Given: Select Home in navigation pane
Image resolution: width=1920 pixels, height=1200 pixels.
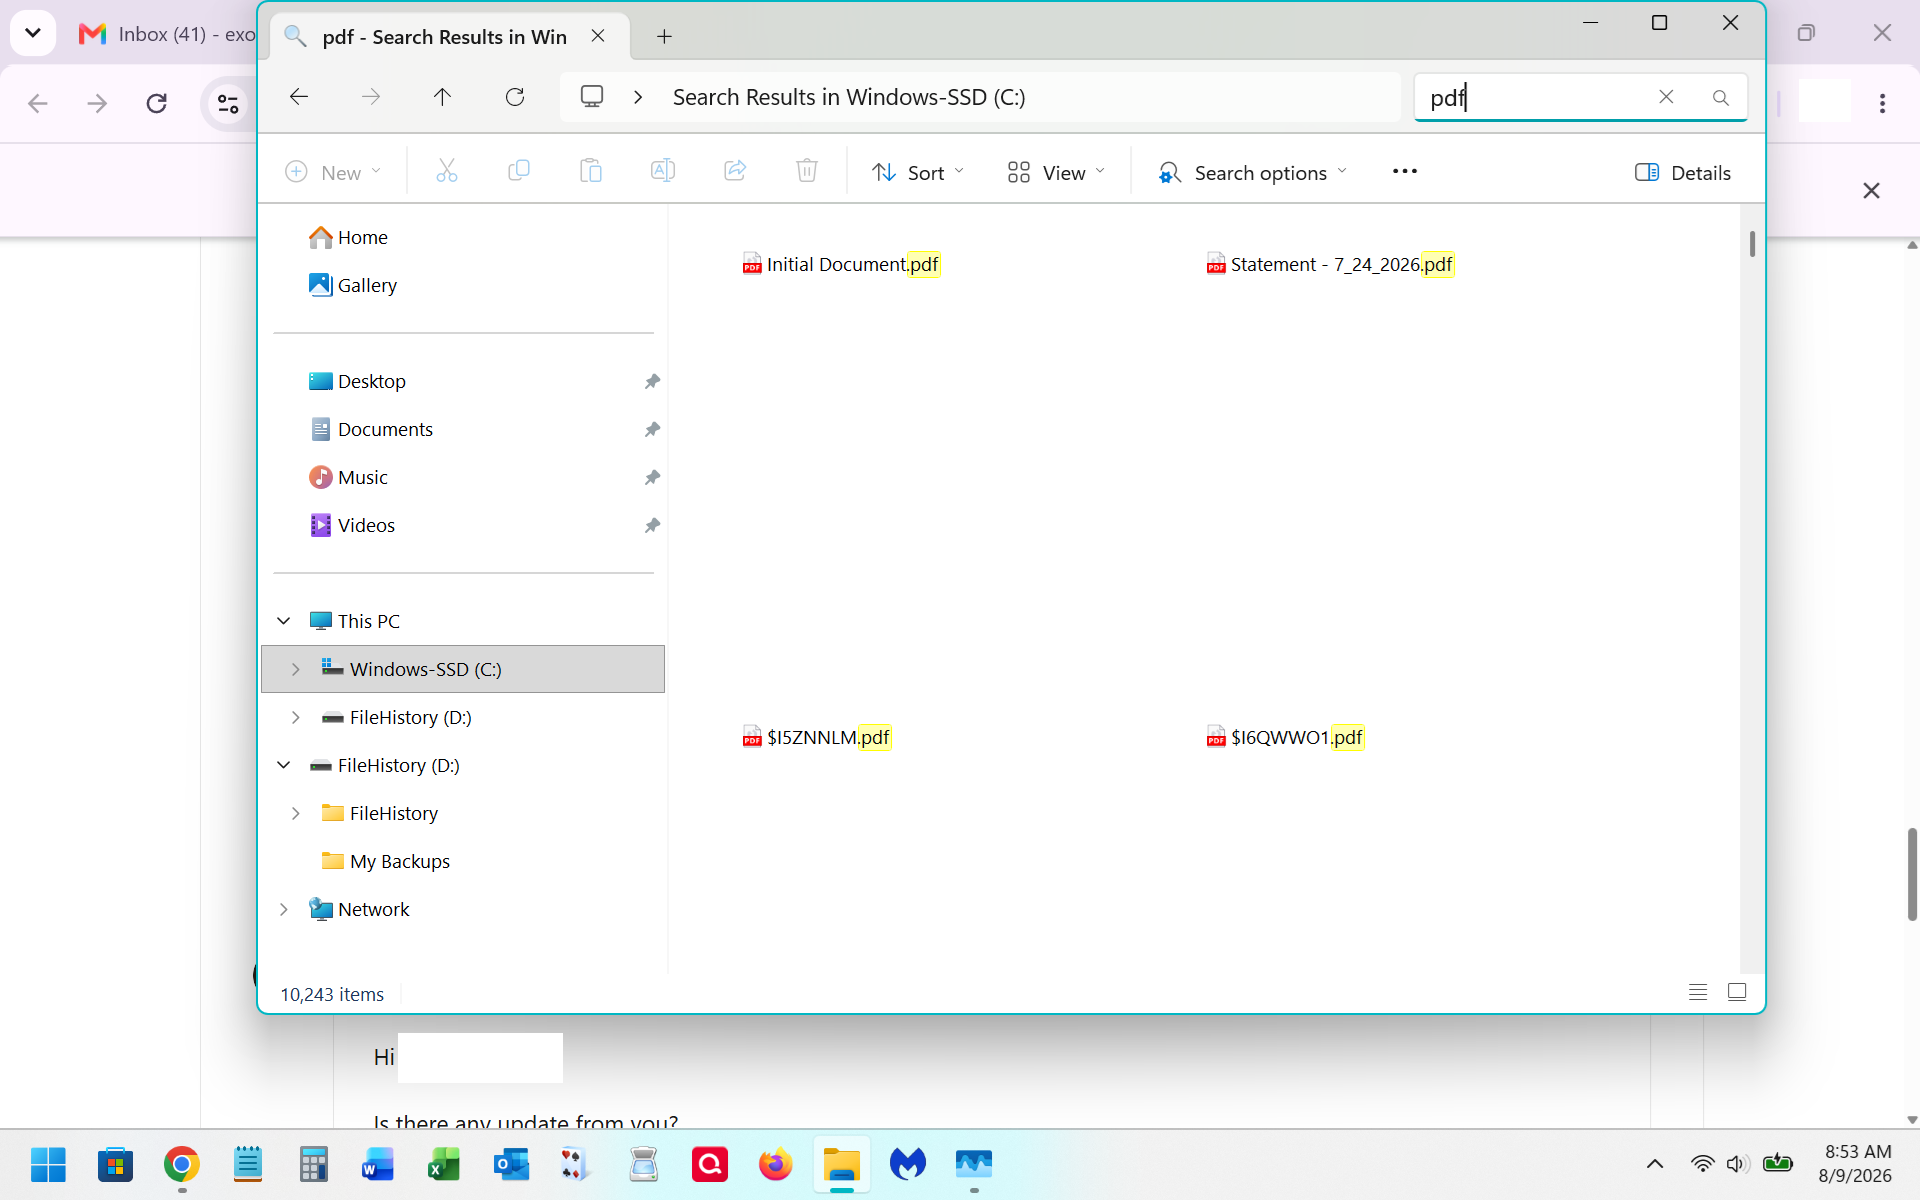Looking at the screenshot, I should (348, 237).
